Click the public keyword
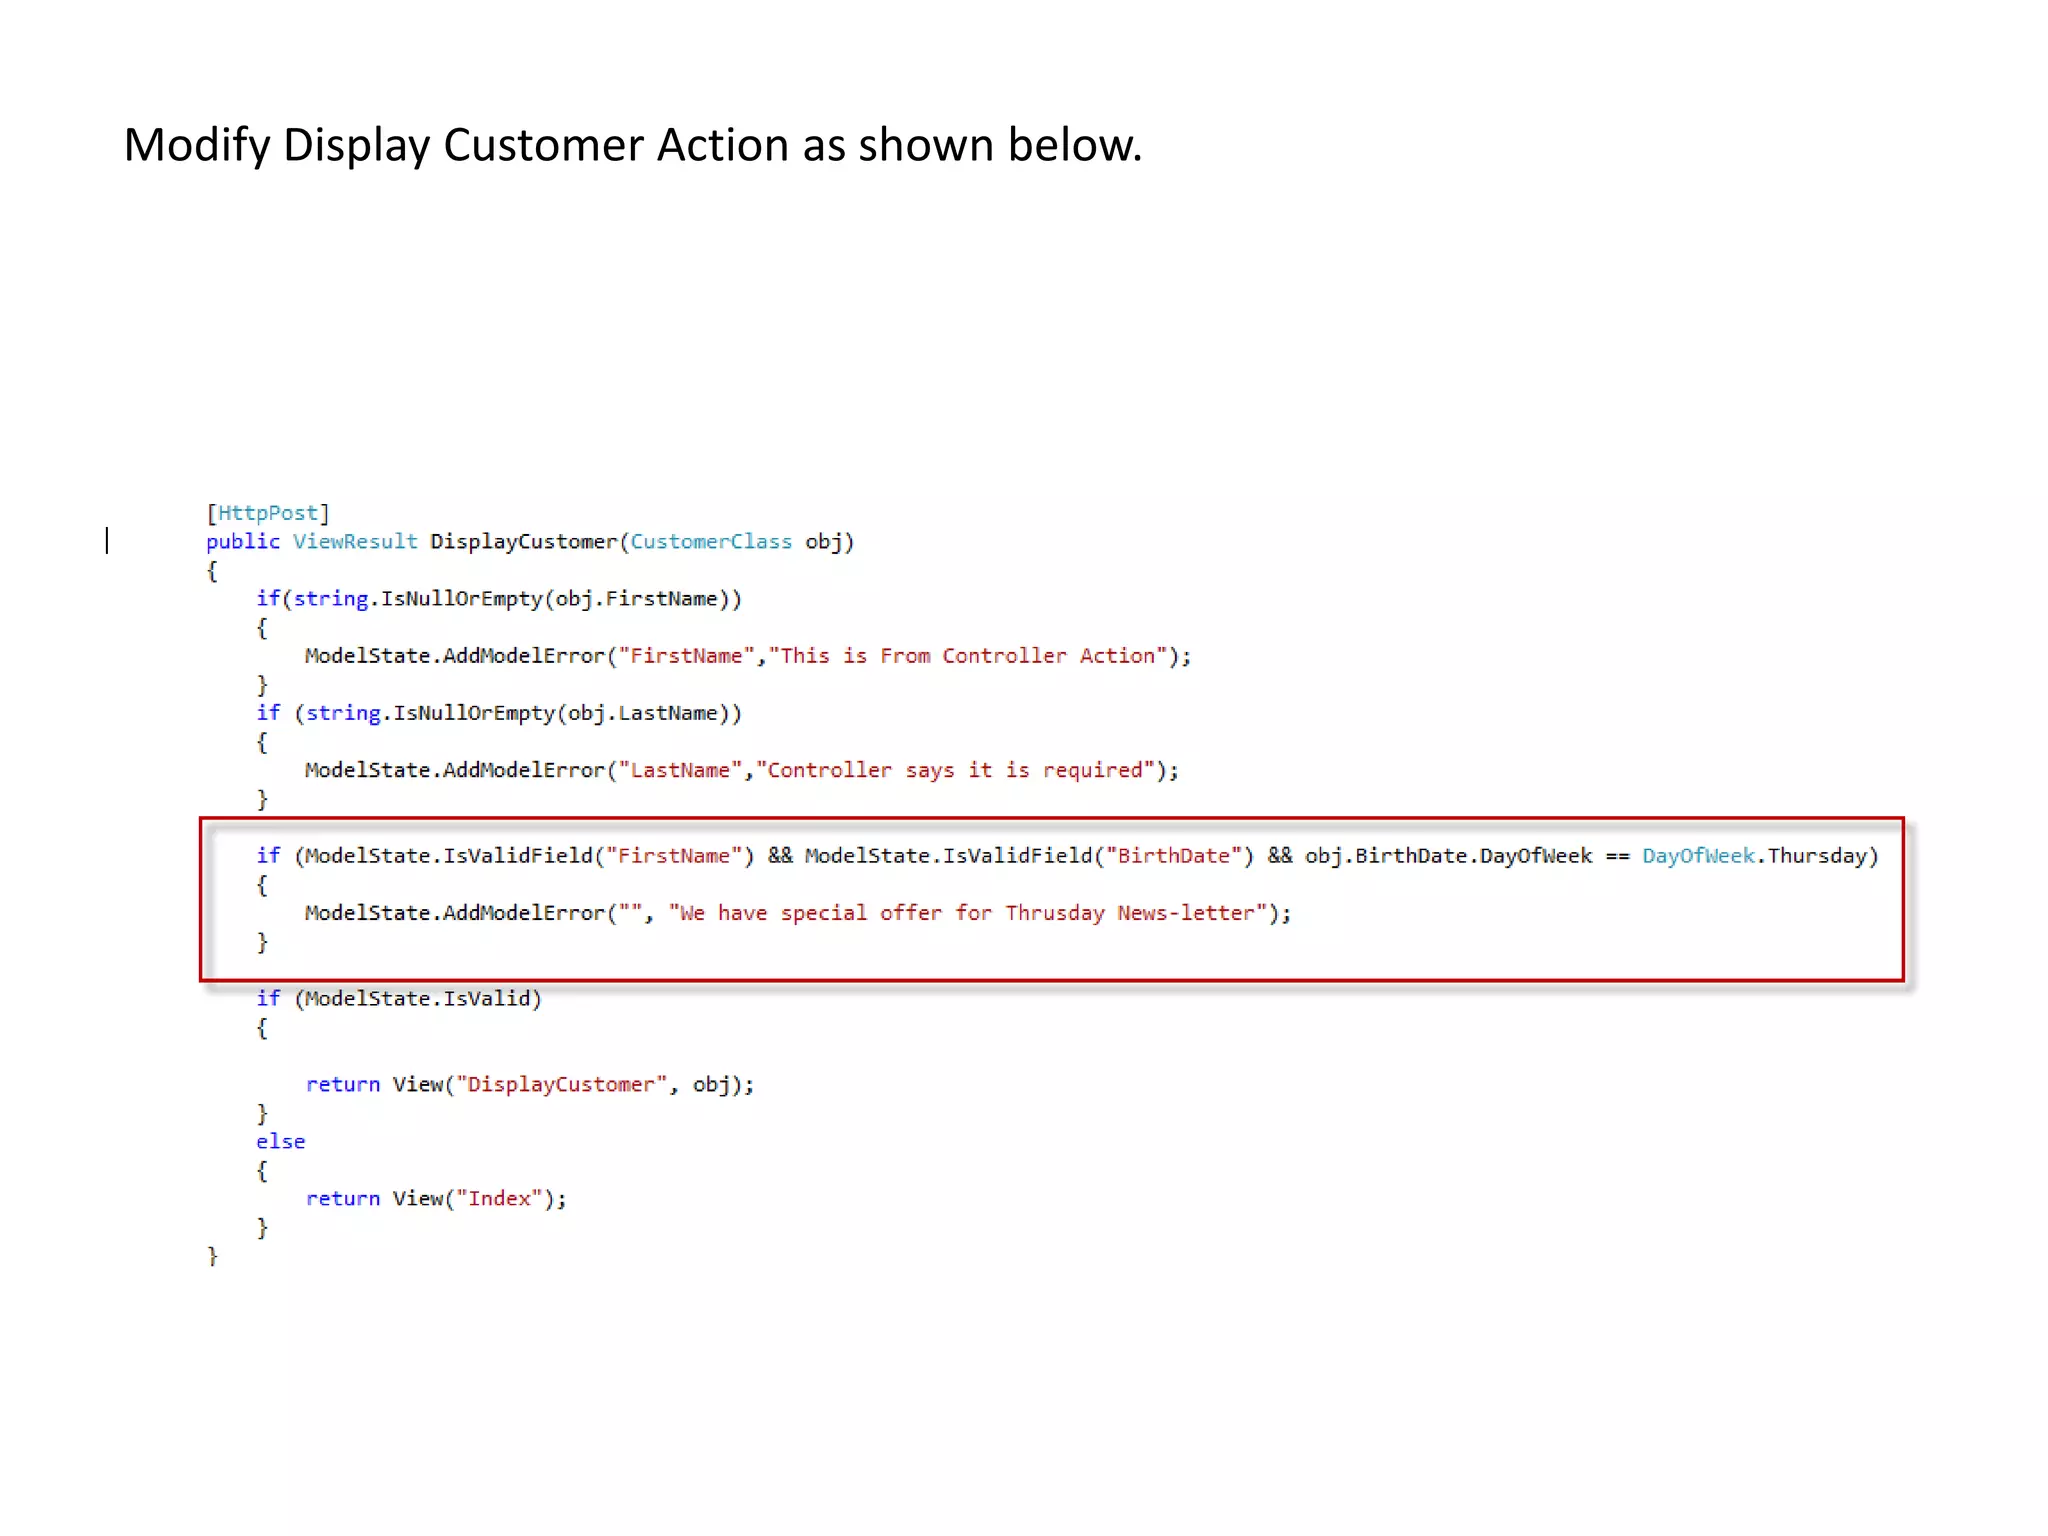 click(243, 542)
